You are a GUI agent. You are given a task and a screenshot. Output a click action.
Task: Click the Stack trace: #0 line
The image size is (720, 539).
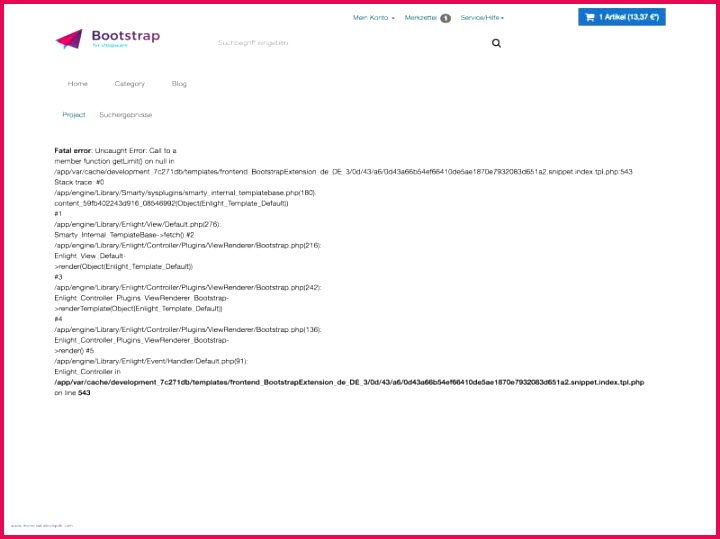point(79,182)
